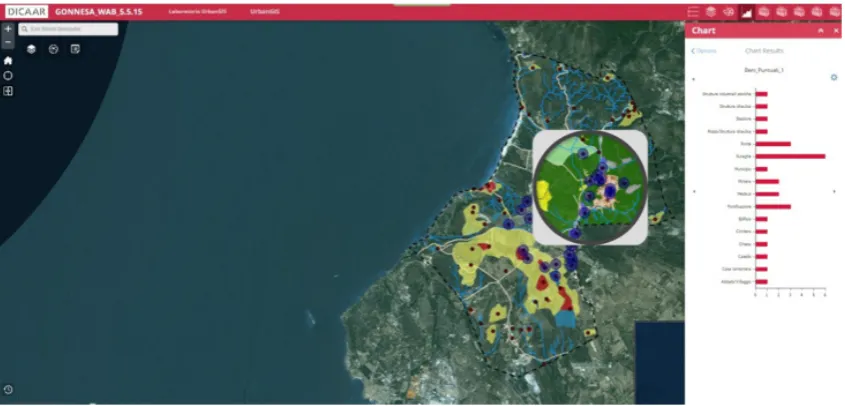Open chart settings gear icon

[x=834, y=78]
